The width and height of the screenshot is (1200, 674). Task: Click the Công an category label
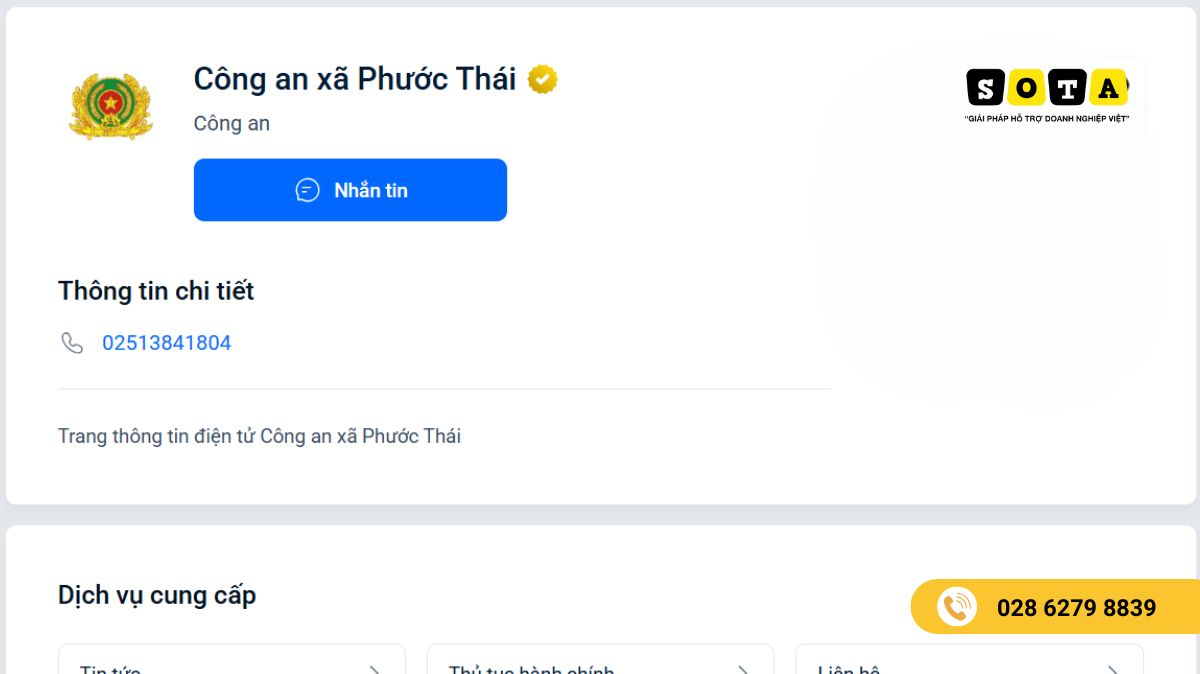(232, 124)
